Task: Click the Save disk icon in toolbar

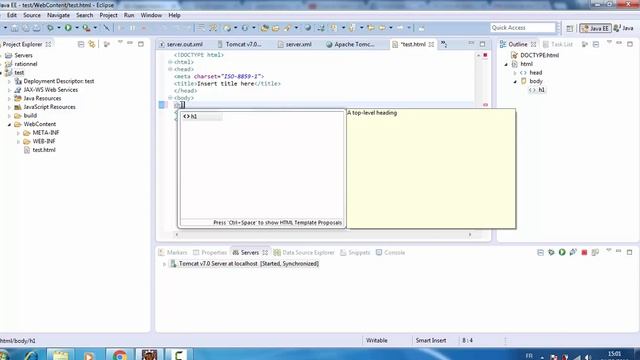Action: coord(15,28)
